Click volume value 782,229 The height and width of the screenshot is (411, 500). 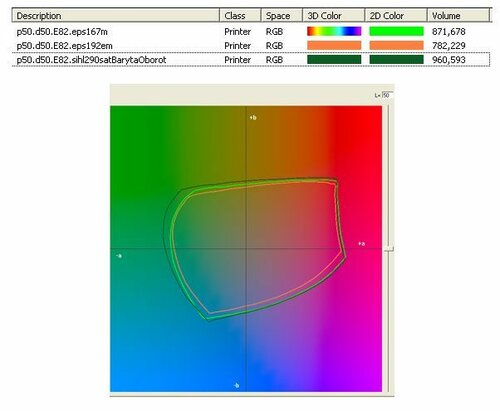[449, 46]
